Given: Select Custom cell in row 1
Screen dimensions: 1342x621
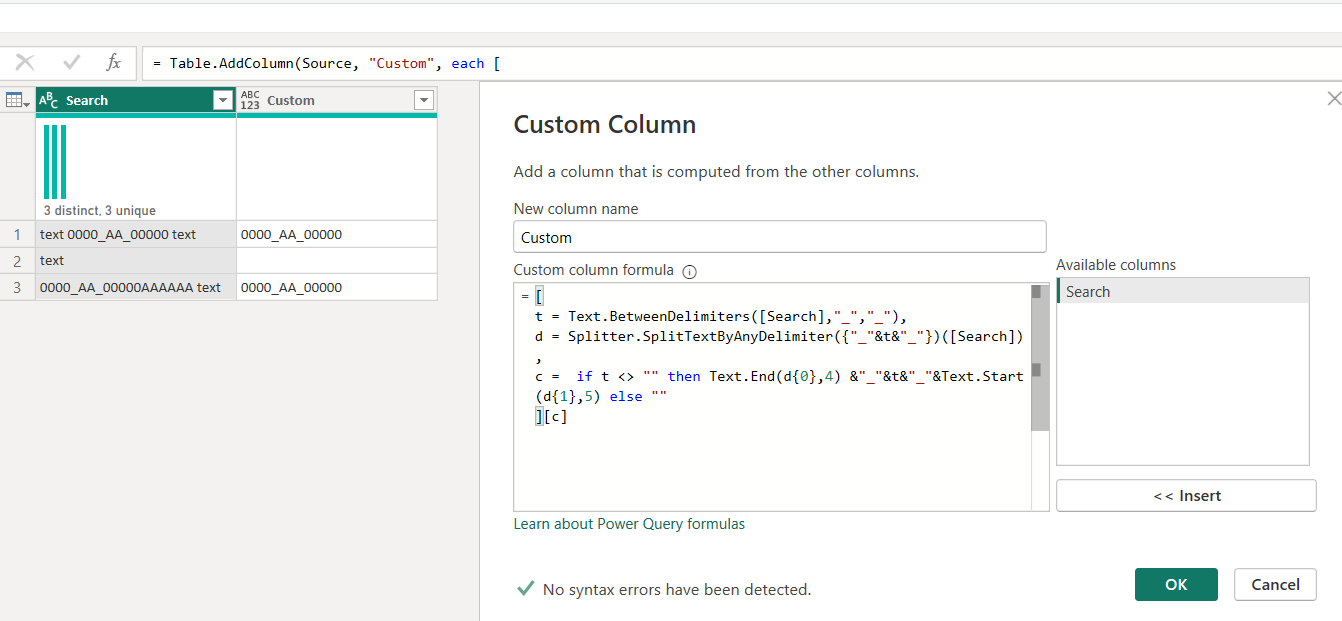Looking at the screenshot, I should (337, 234).
